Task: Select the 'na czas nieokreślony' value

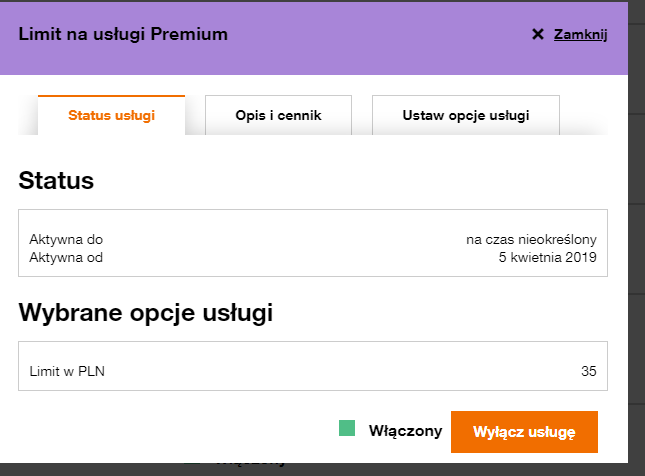Action: tap(531, 240)
